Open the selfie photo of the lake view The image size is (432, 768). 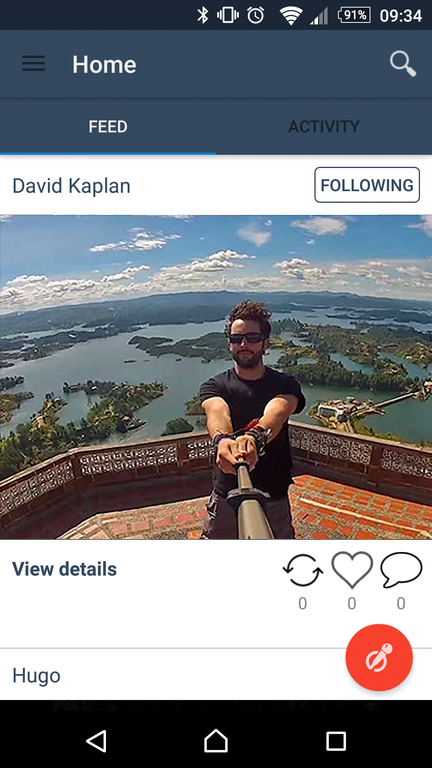coord(216,377)
